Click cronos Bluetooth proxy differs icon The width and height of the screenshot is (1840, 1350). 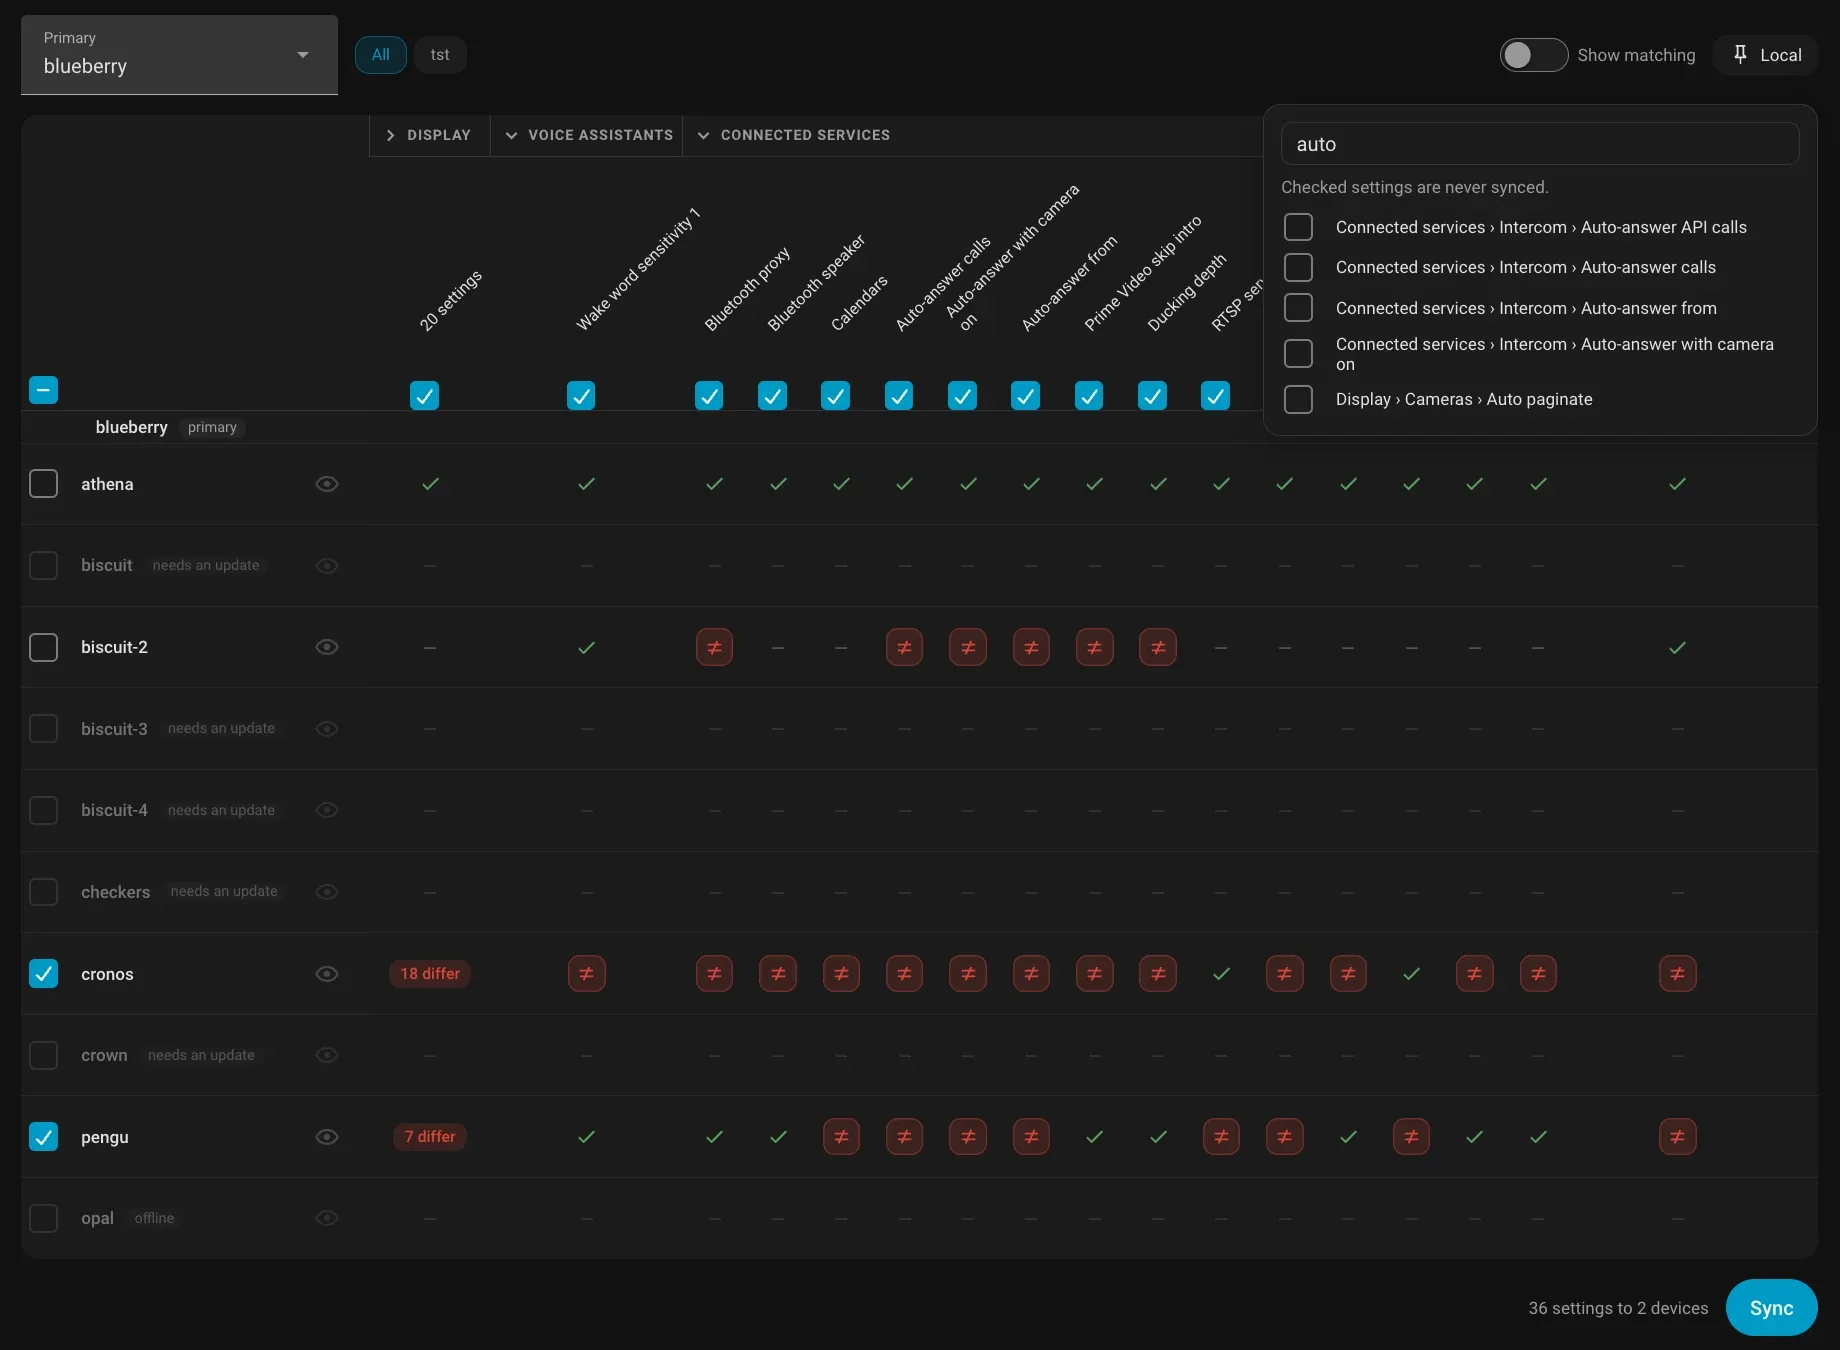(x=714, y=974)
